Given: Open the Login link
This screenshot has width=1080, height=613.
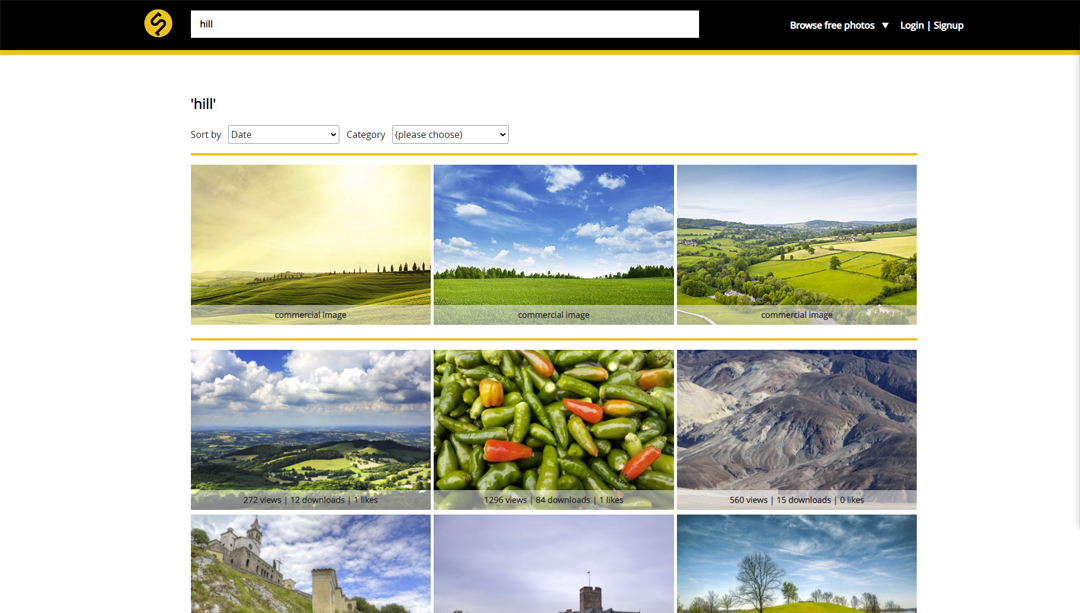Looking at the screenshot, I should pos(911,25).
